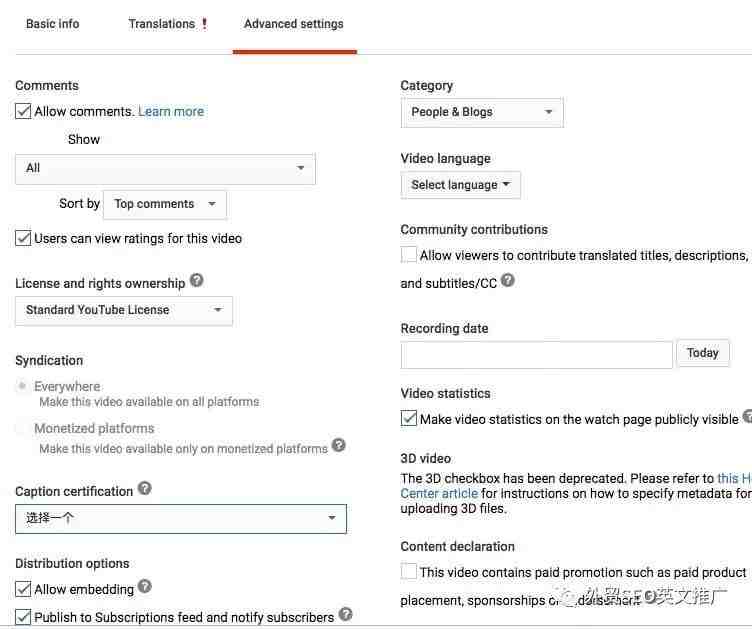752x629 pixels.
Task: Click help icon after subtitles/CC text
Action: (x=508, y=280)
